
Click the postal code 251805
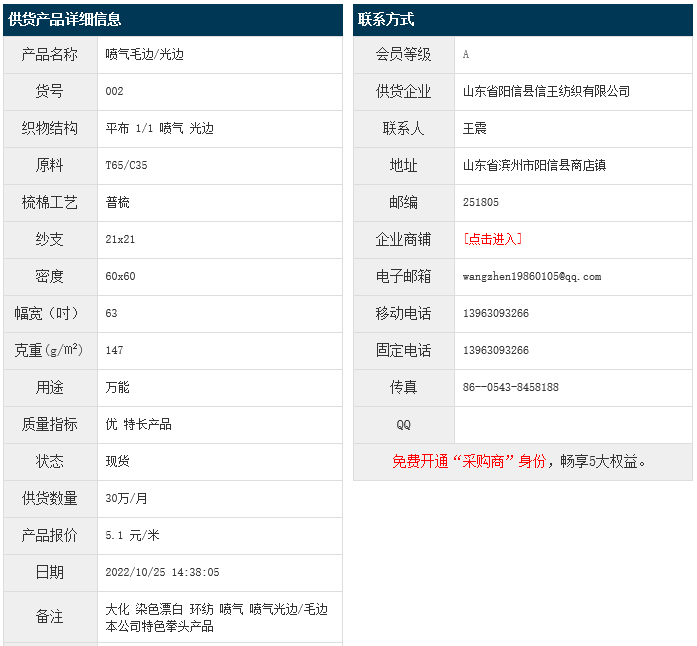[481, 202]
